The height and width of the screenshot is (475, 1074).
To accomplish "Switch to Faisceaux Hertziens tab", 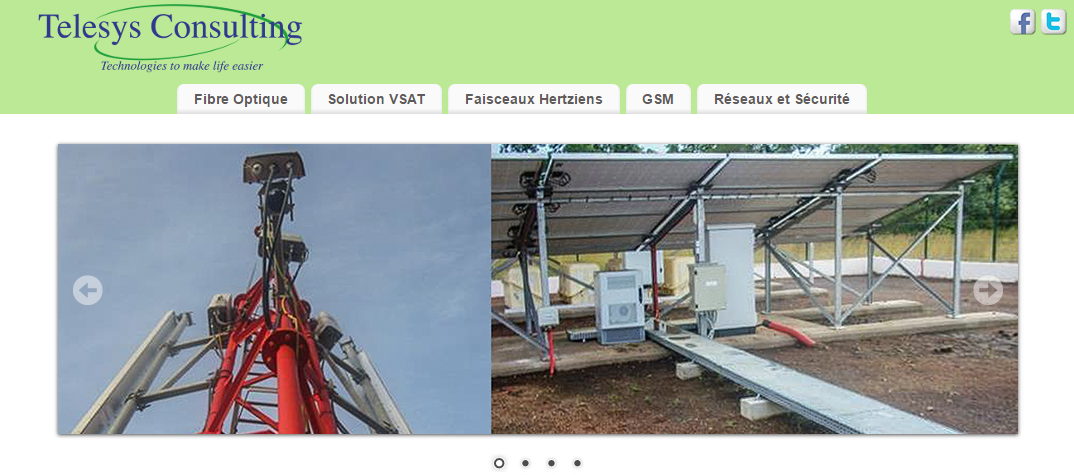I will click(x=534, y=99).
